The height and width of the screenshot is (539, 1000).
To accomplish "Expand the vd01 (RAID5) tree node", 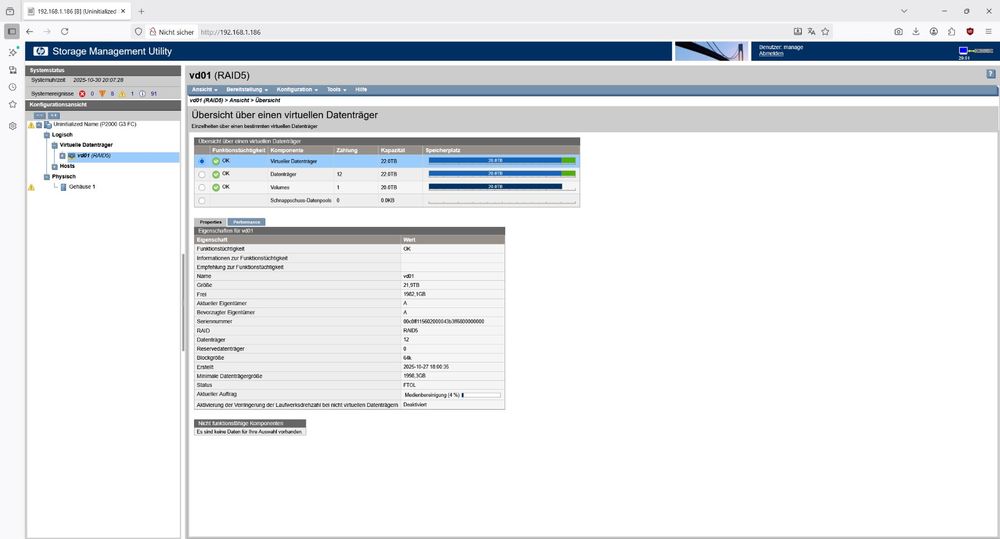I will 62,156.
